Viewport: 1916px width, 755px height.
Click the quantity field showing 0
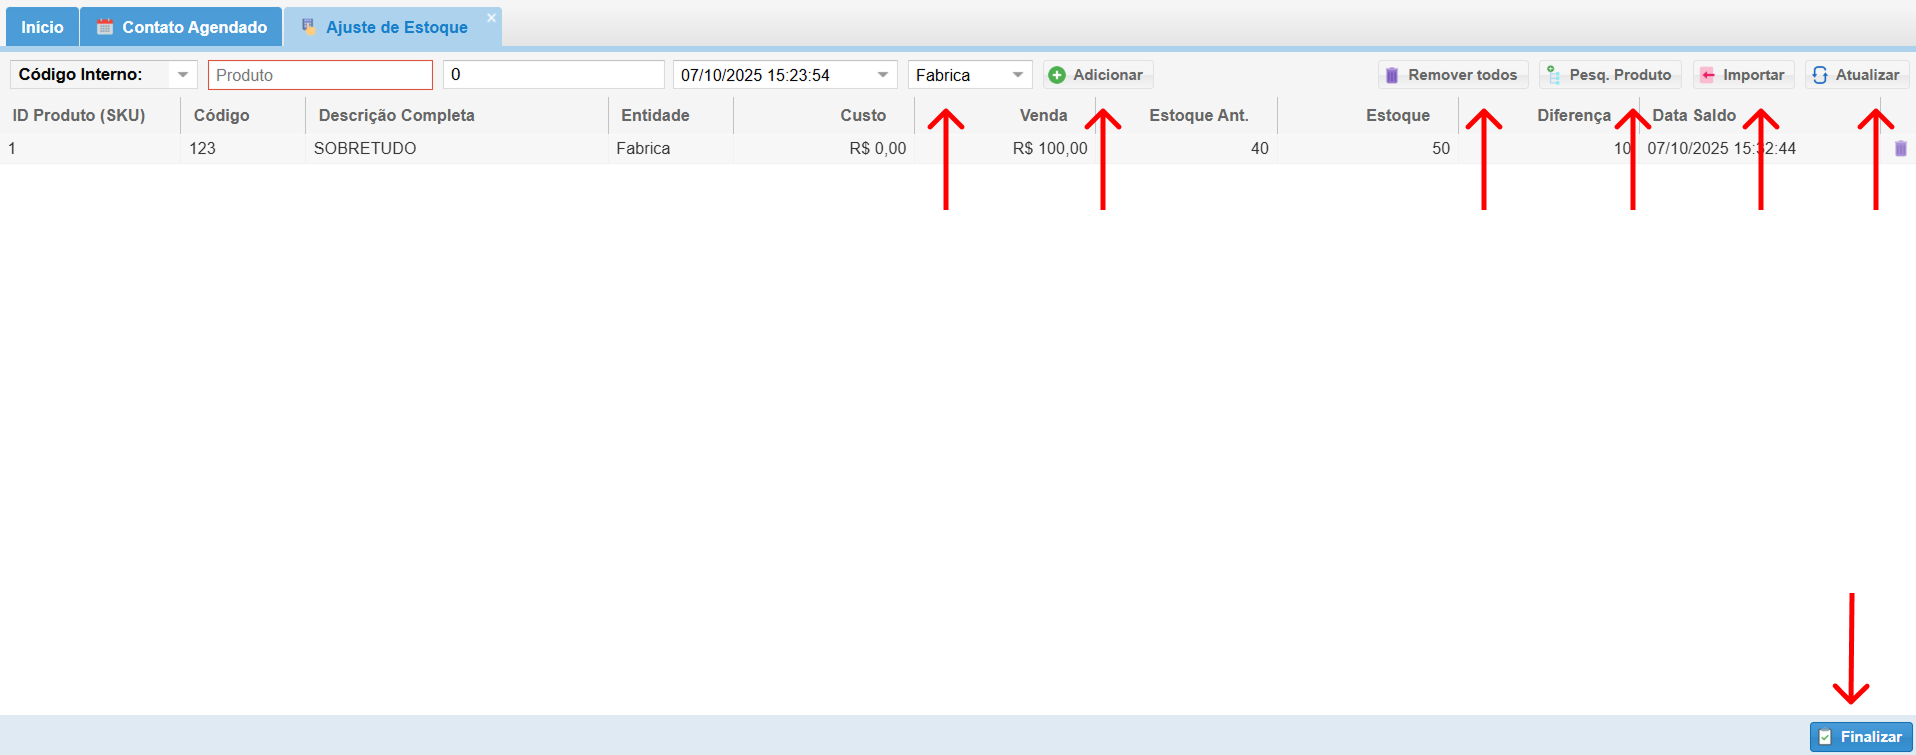(553, 75)
